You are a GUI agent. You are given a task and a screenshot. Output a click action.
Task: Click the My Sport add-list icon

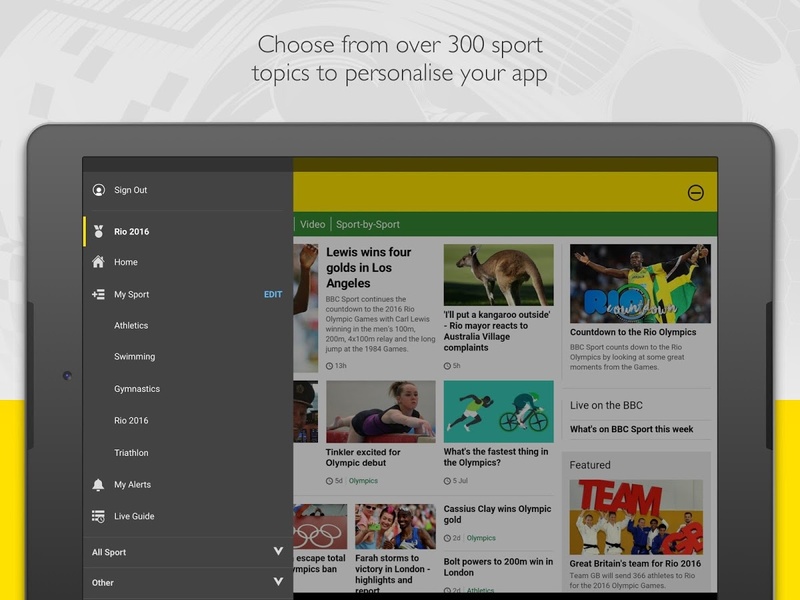click(x=98, y=294)
